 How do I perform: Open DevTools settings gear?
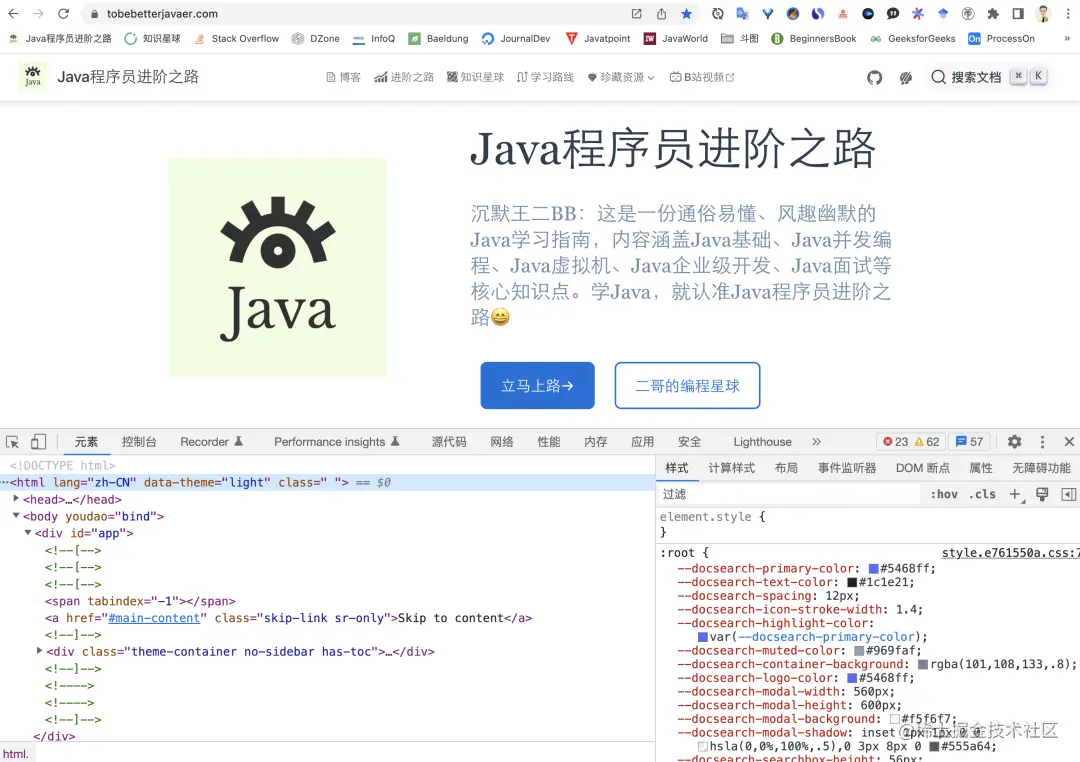pos(1015,442)
